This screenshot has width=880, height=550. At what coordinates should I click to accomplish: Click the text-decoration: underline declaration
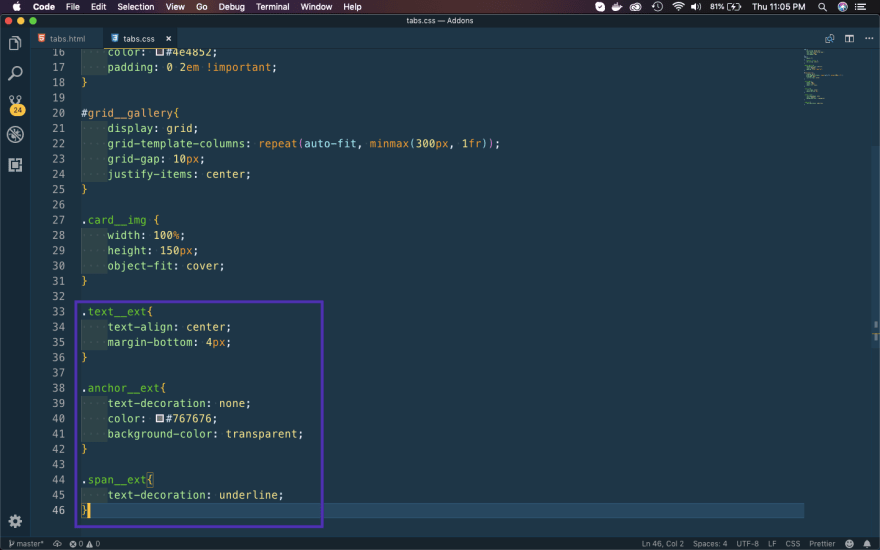(x=195, y=495)
